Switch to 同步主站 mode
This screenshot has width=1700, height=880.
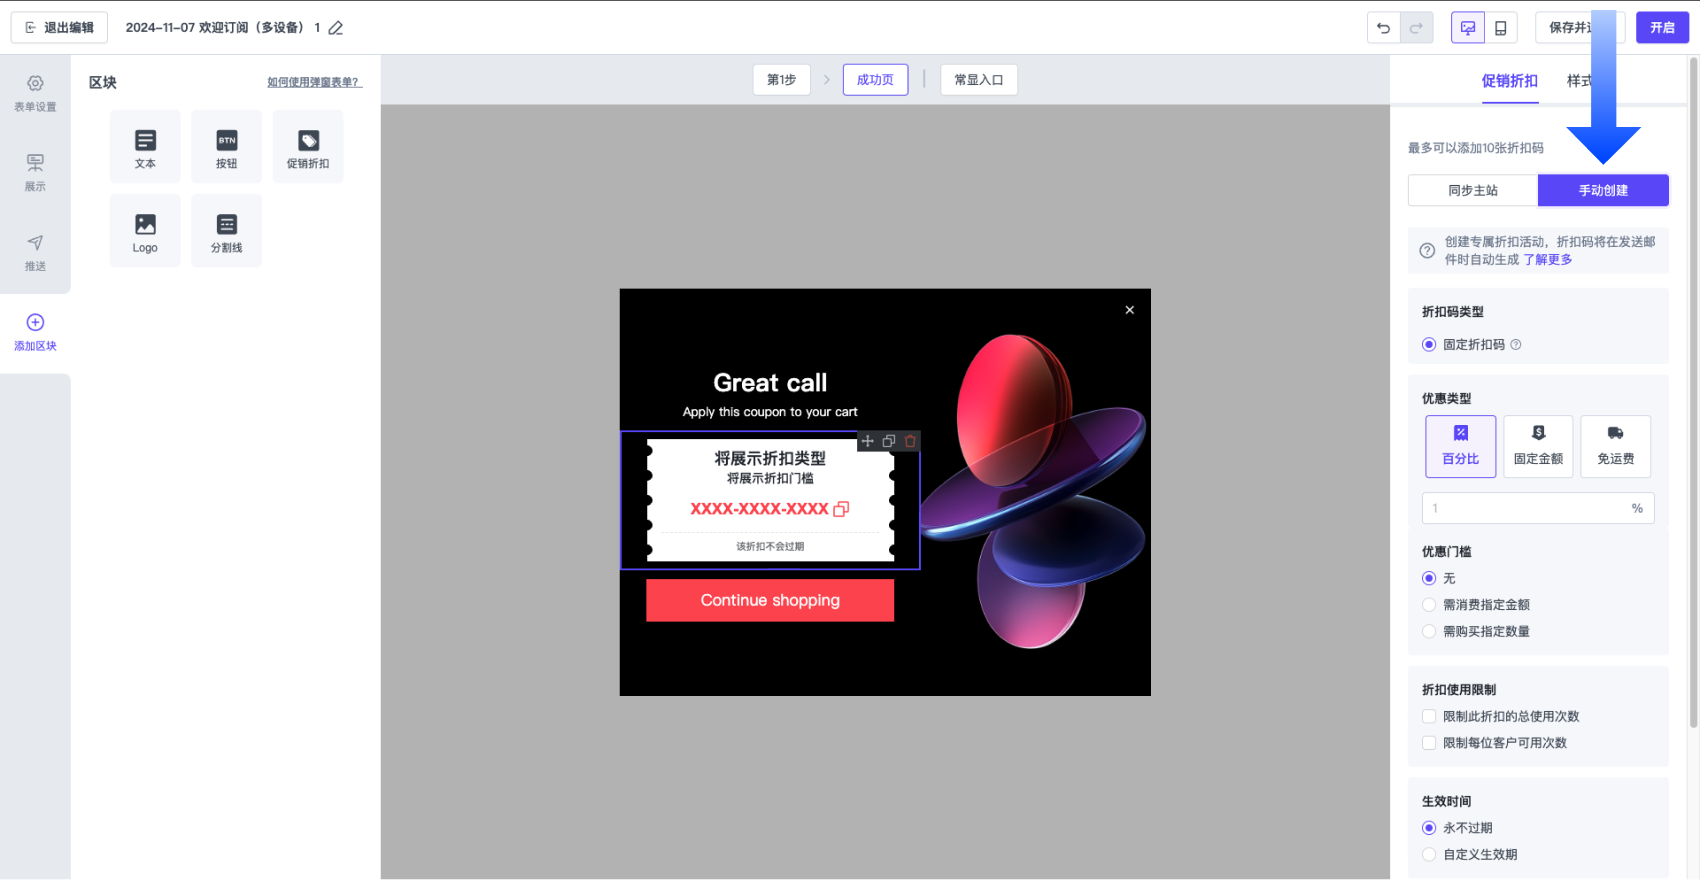[1472, 190]
